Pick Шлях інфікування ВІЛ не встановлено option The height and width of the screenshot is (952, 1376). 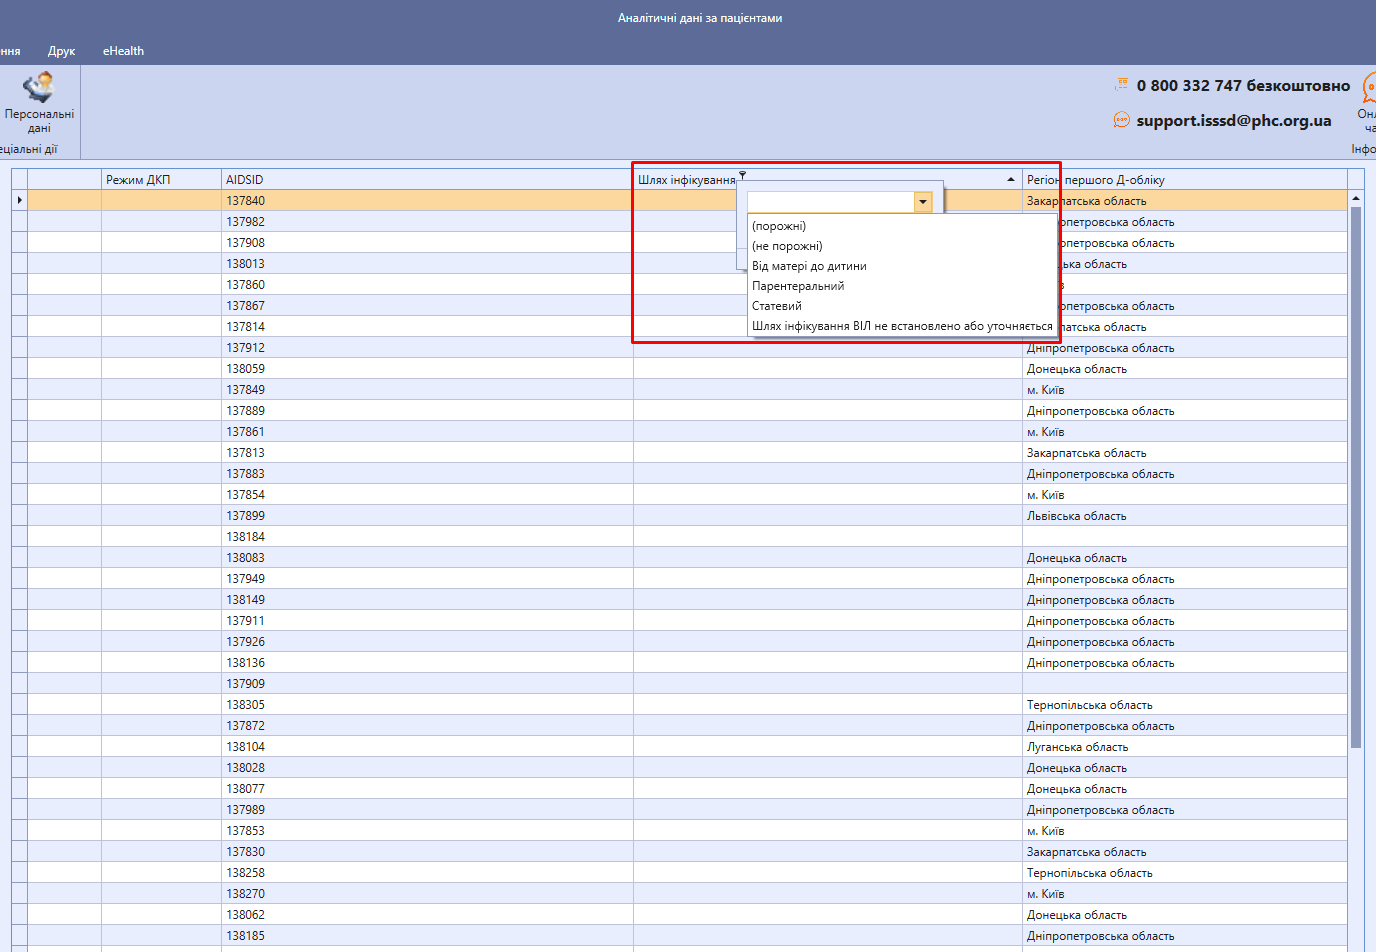(902, 326)
